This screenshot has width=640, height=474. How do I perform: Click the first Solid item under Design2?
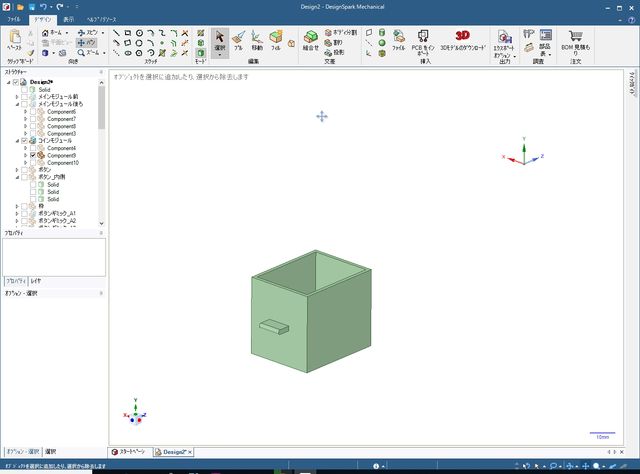click(x=44, y=89)
